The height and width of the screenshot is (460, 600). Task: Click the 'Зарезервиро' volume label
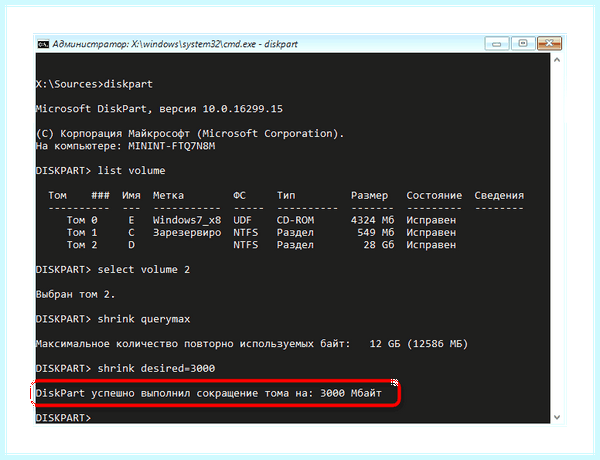pyautogui.click(x=187, y=233)
